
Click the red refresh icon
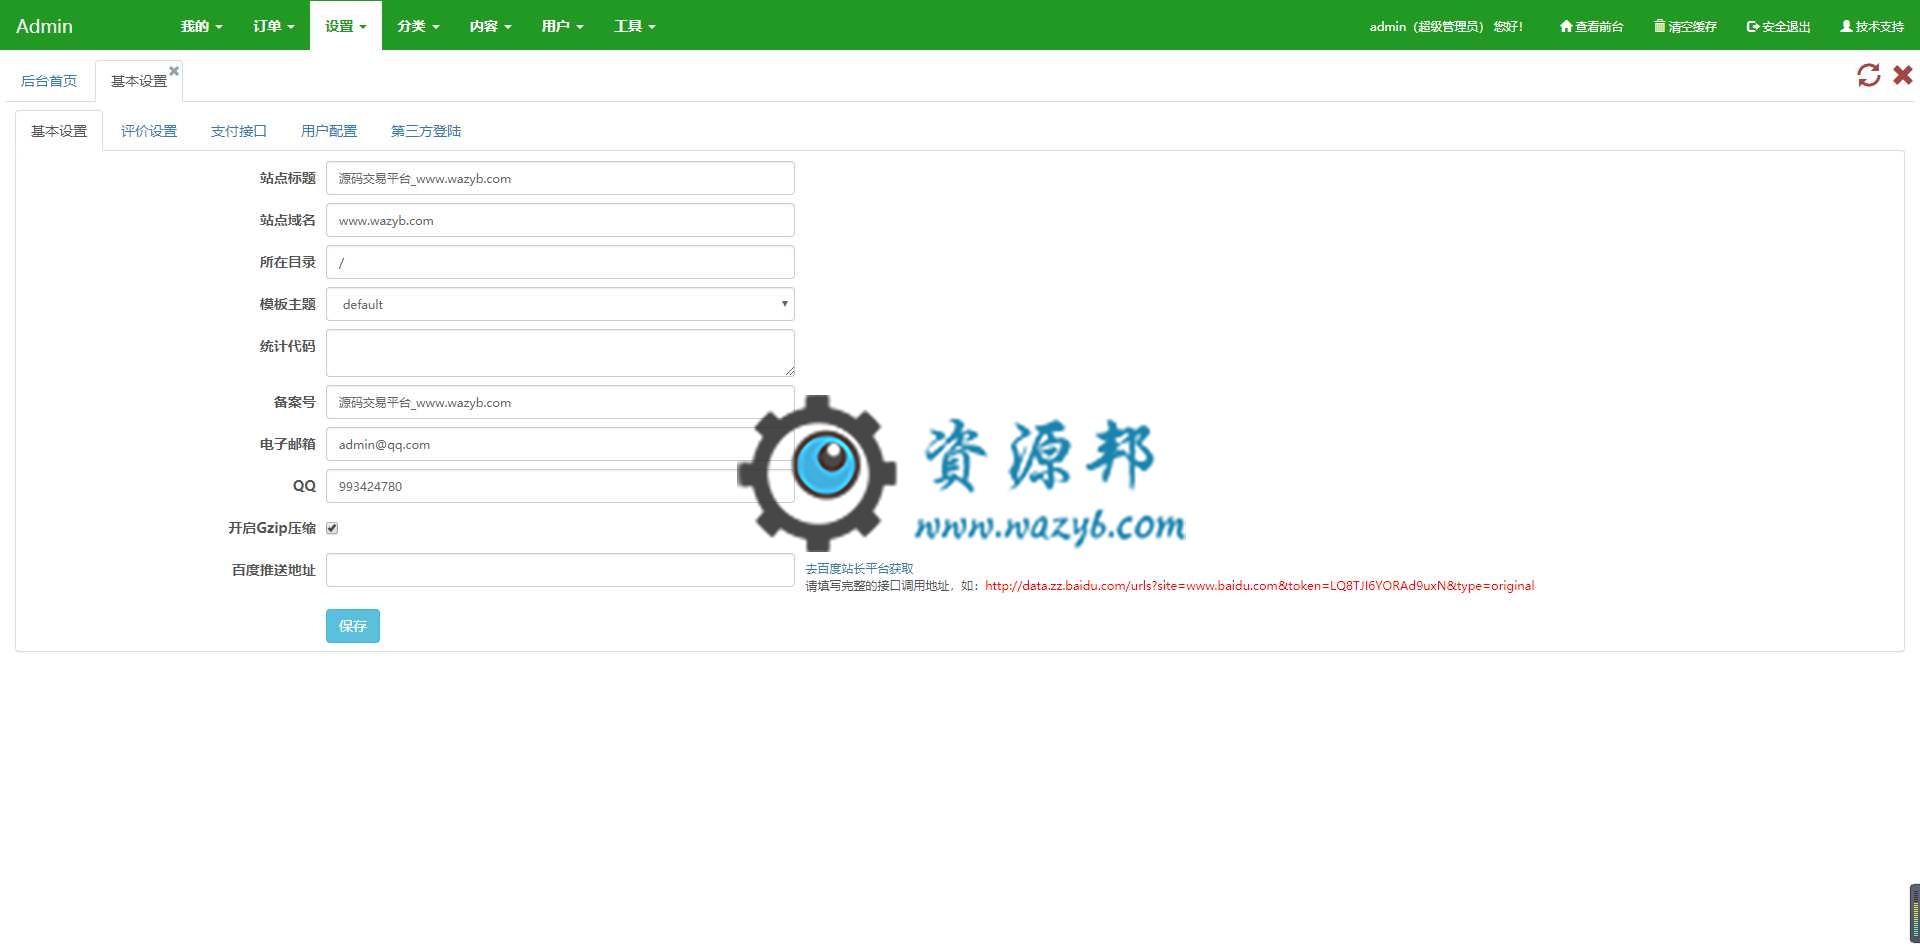pyautogui.click(x=1868, y=75)
